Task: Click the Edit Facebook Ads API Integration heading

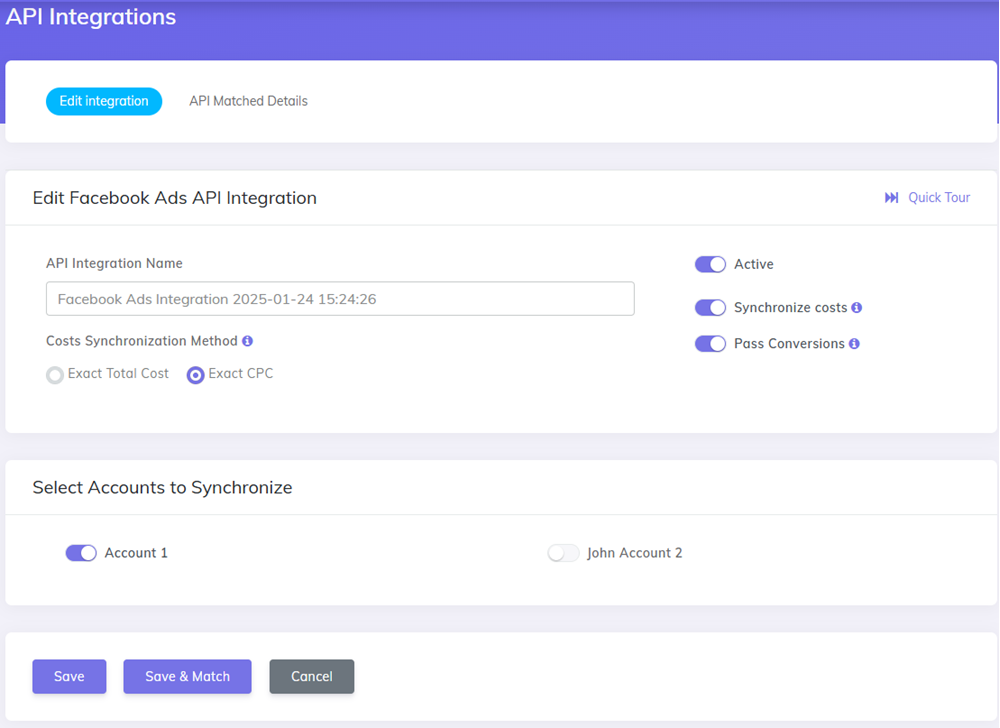Action: coord(175,198)
